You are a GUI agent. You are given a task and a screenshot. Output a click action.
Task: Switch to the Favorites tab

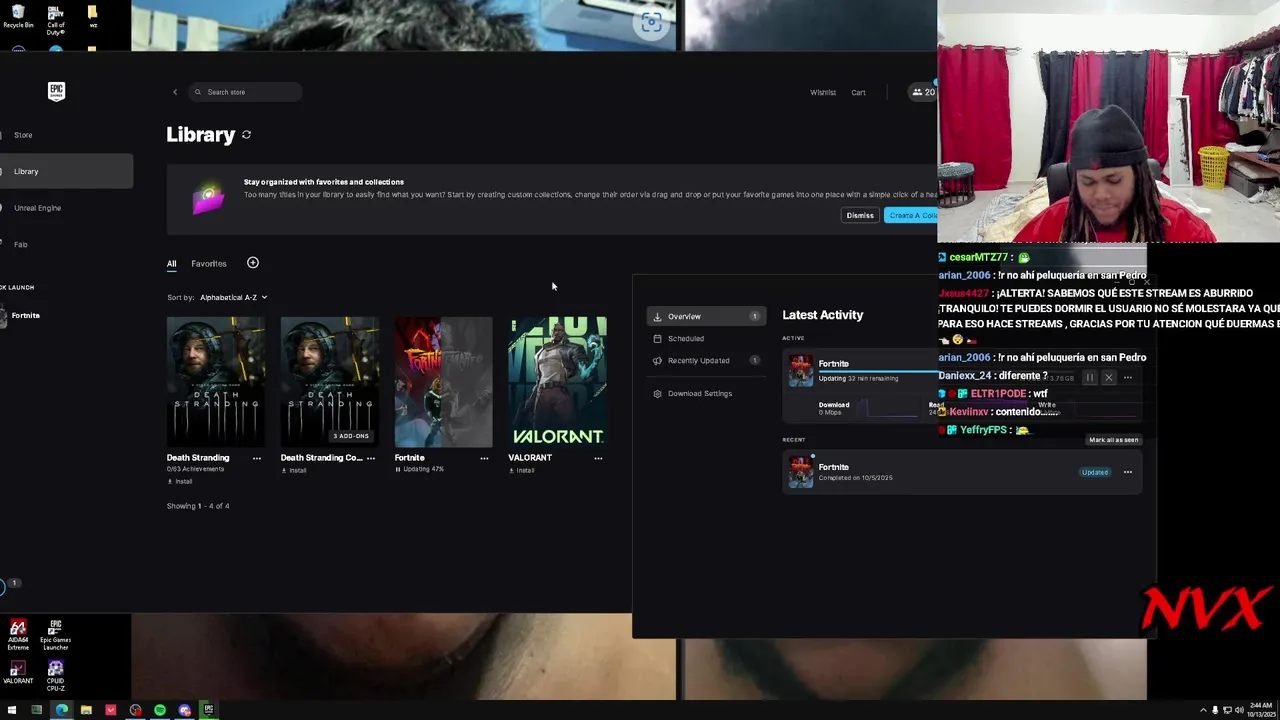pyautogui.click(x=209, y=264)
